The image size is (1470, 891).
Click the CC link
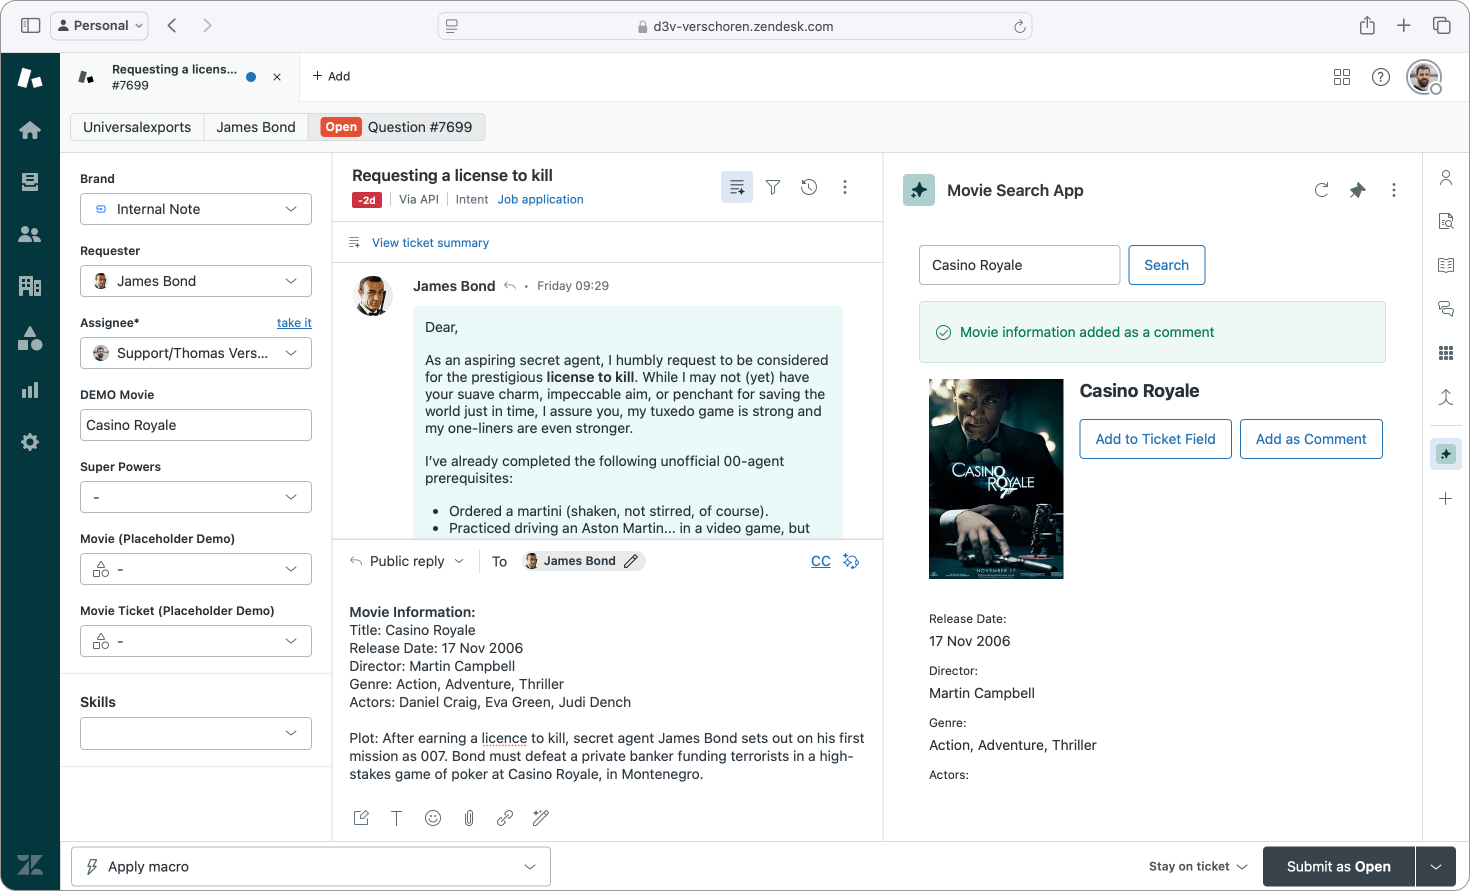tap(821, 561)
